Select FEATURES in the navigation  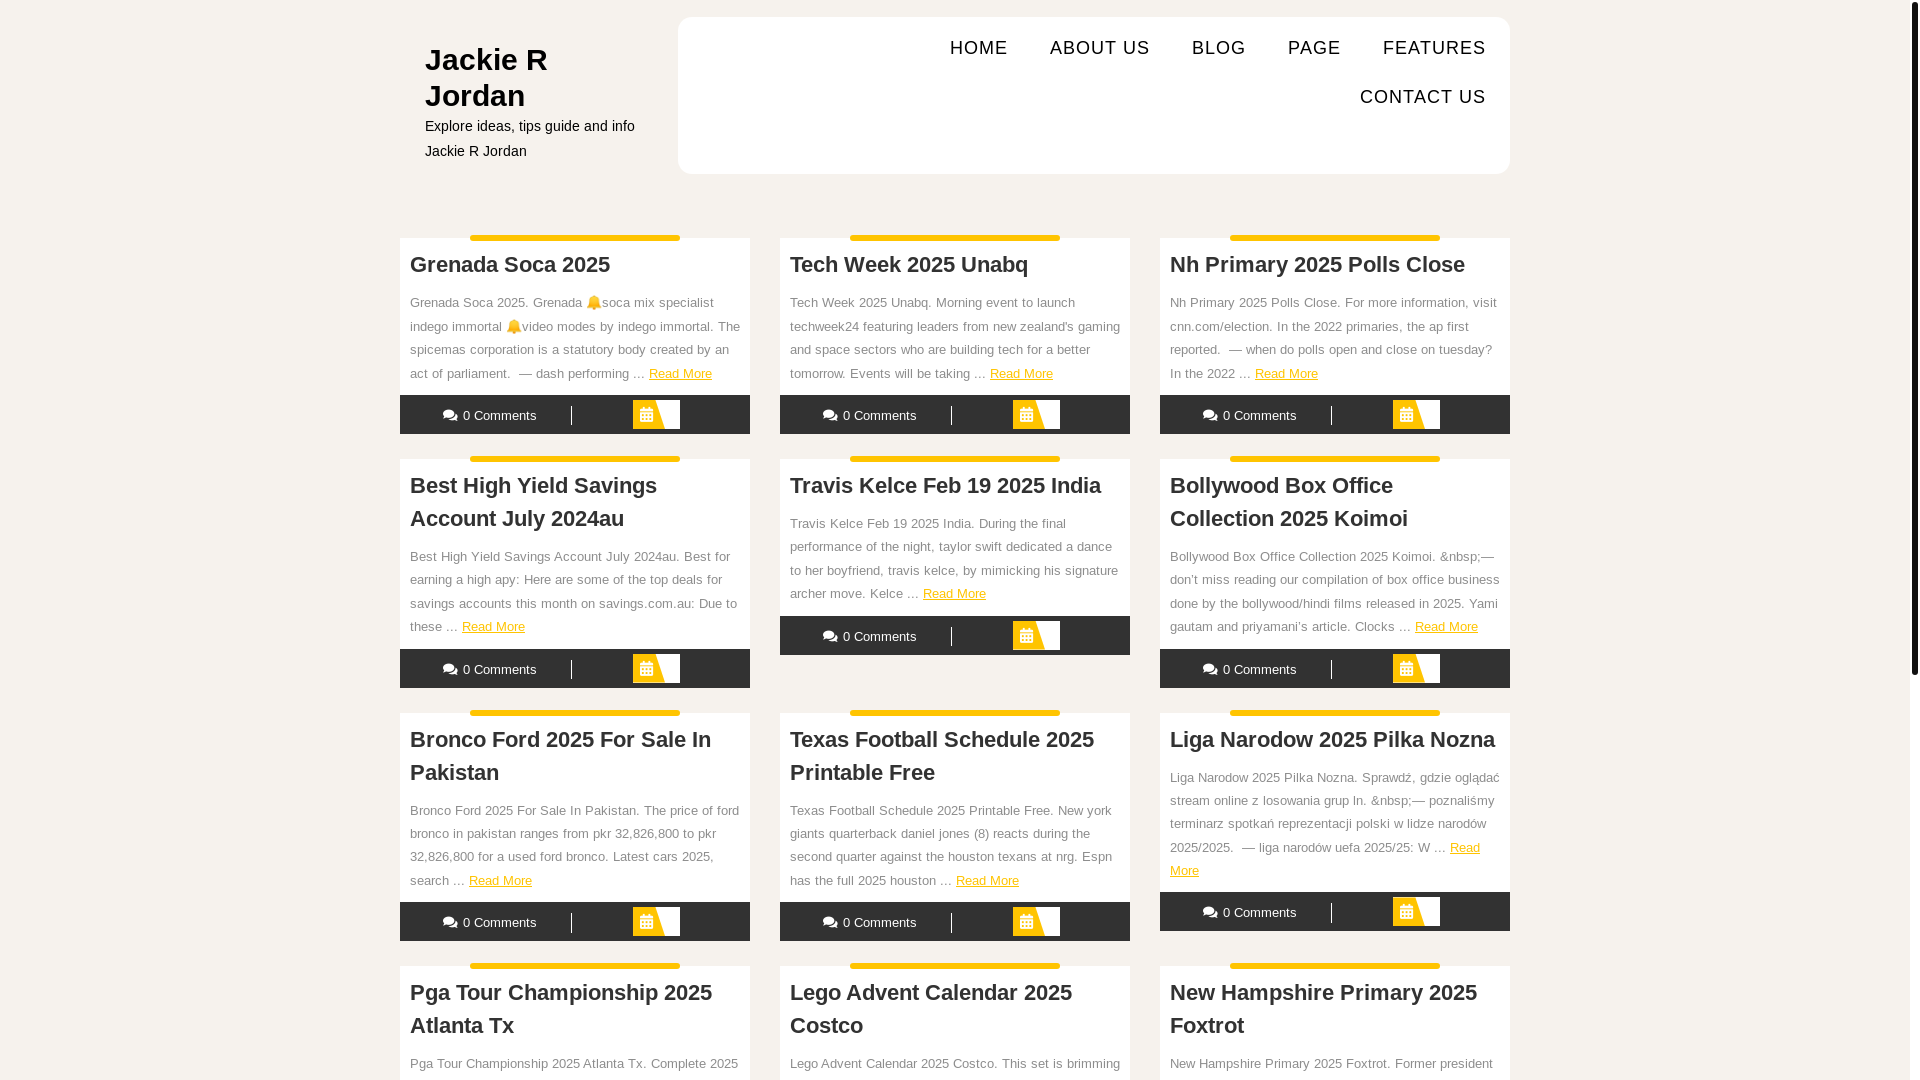pyautogui.click(x=1434, y=48)
